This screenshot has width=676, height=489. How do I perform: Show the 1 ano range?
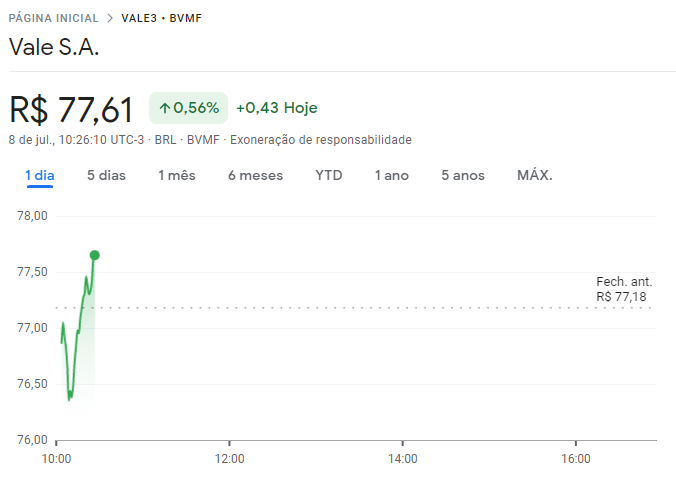392,175
